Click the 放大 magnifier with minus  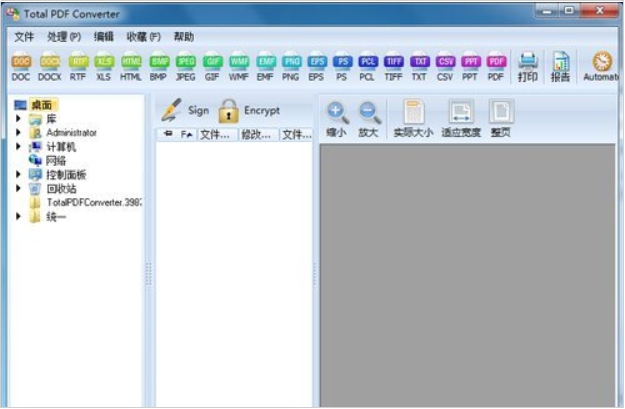[x=368, y=119]
